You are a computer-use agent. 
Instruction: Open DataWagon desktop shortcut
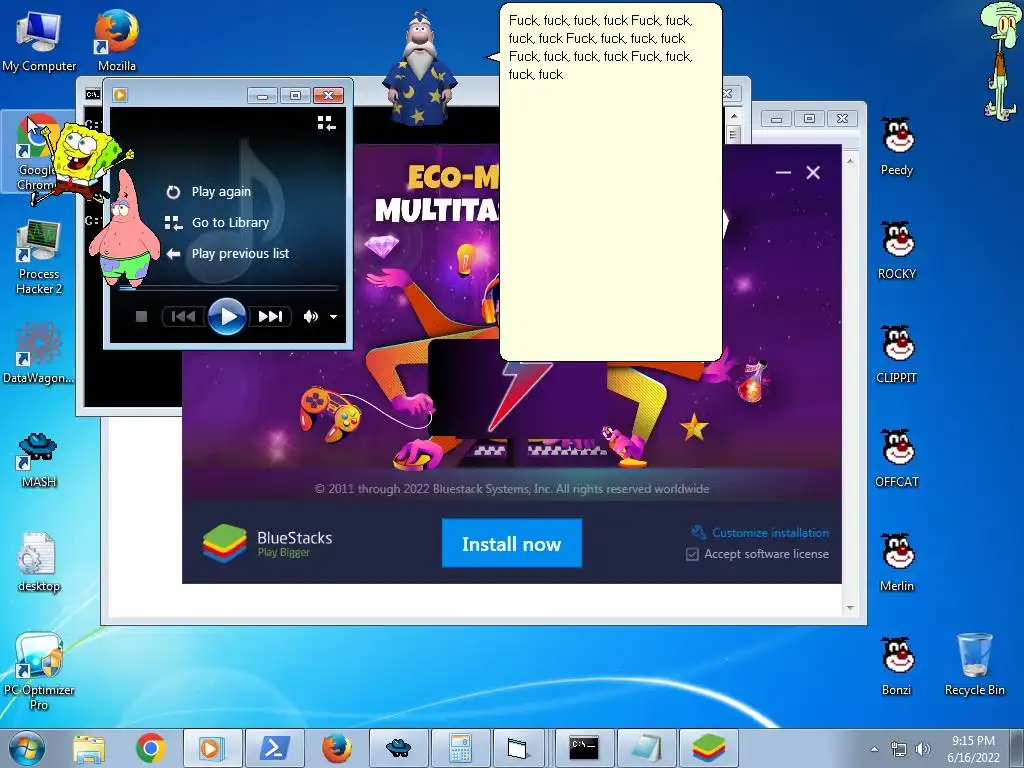pos(39,353)
